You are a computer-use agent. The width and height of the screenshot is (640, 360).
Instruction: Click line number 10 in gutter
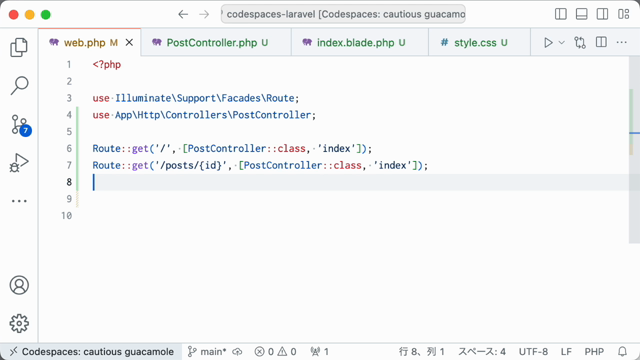click(x=67, y=216)
